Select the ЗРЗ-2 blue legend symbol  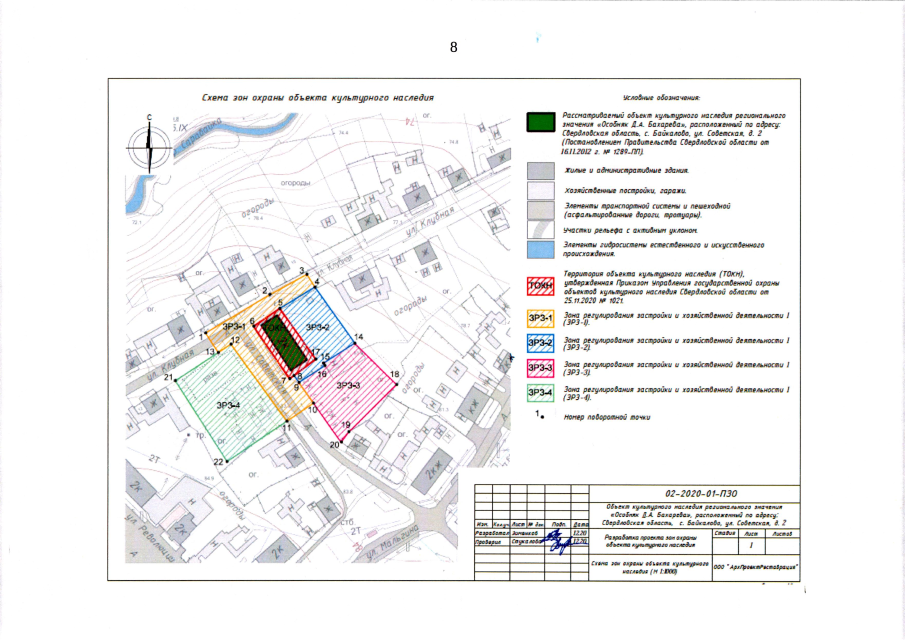click(x=540, y=343)
